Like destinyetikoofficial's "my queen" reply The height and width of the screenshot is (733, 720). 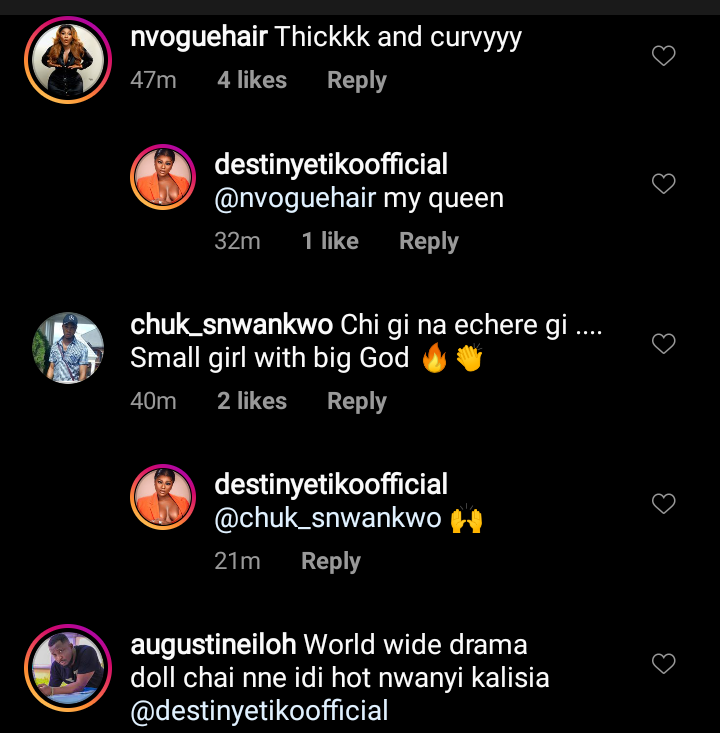[x=664, y=184]
